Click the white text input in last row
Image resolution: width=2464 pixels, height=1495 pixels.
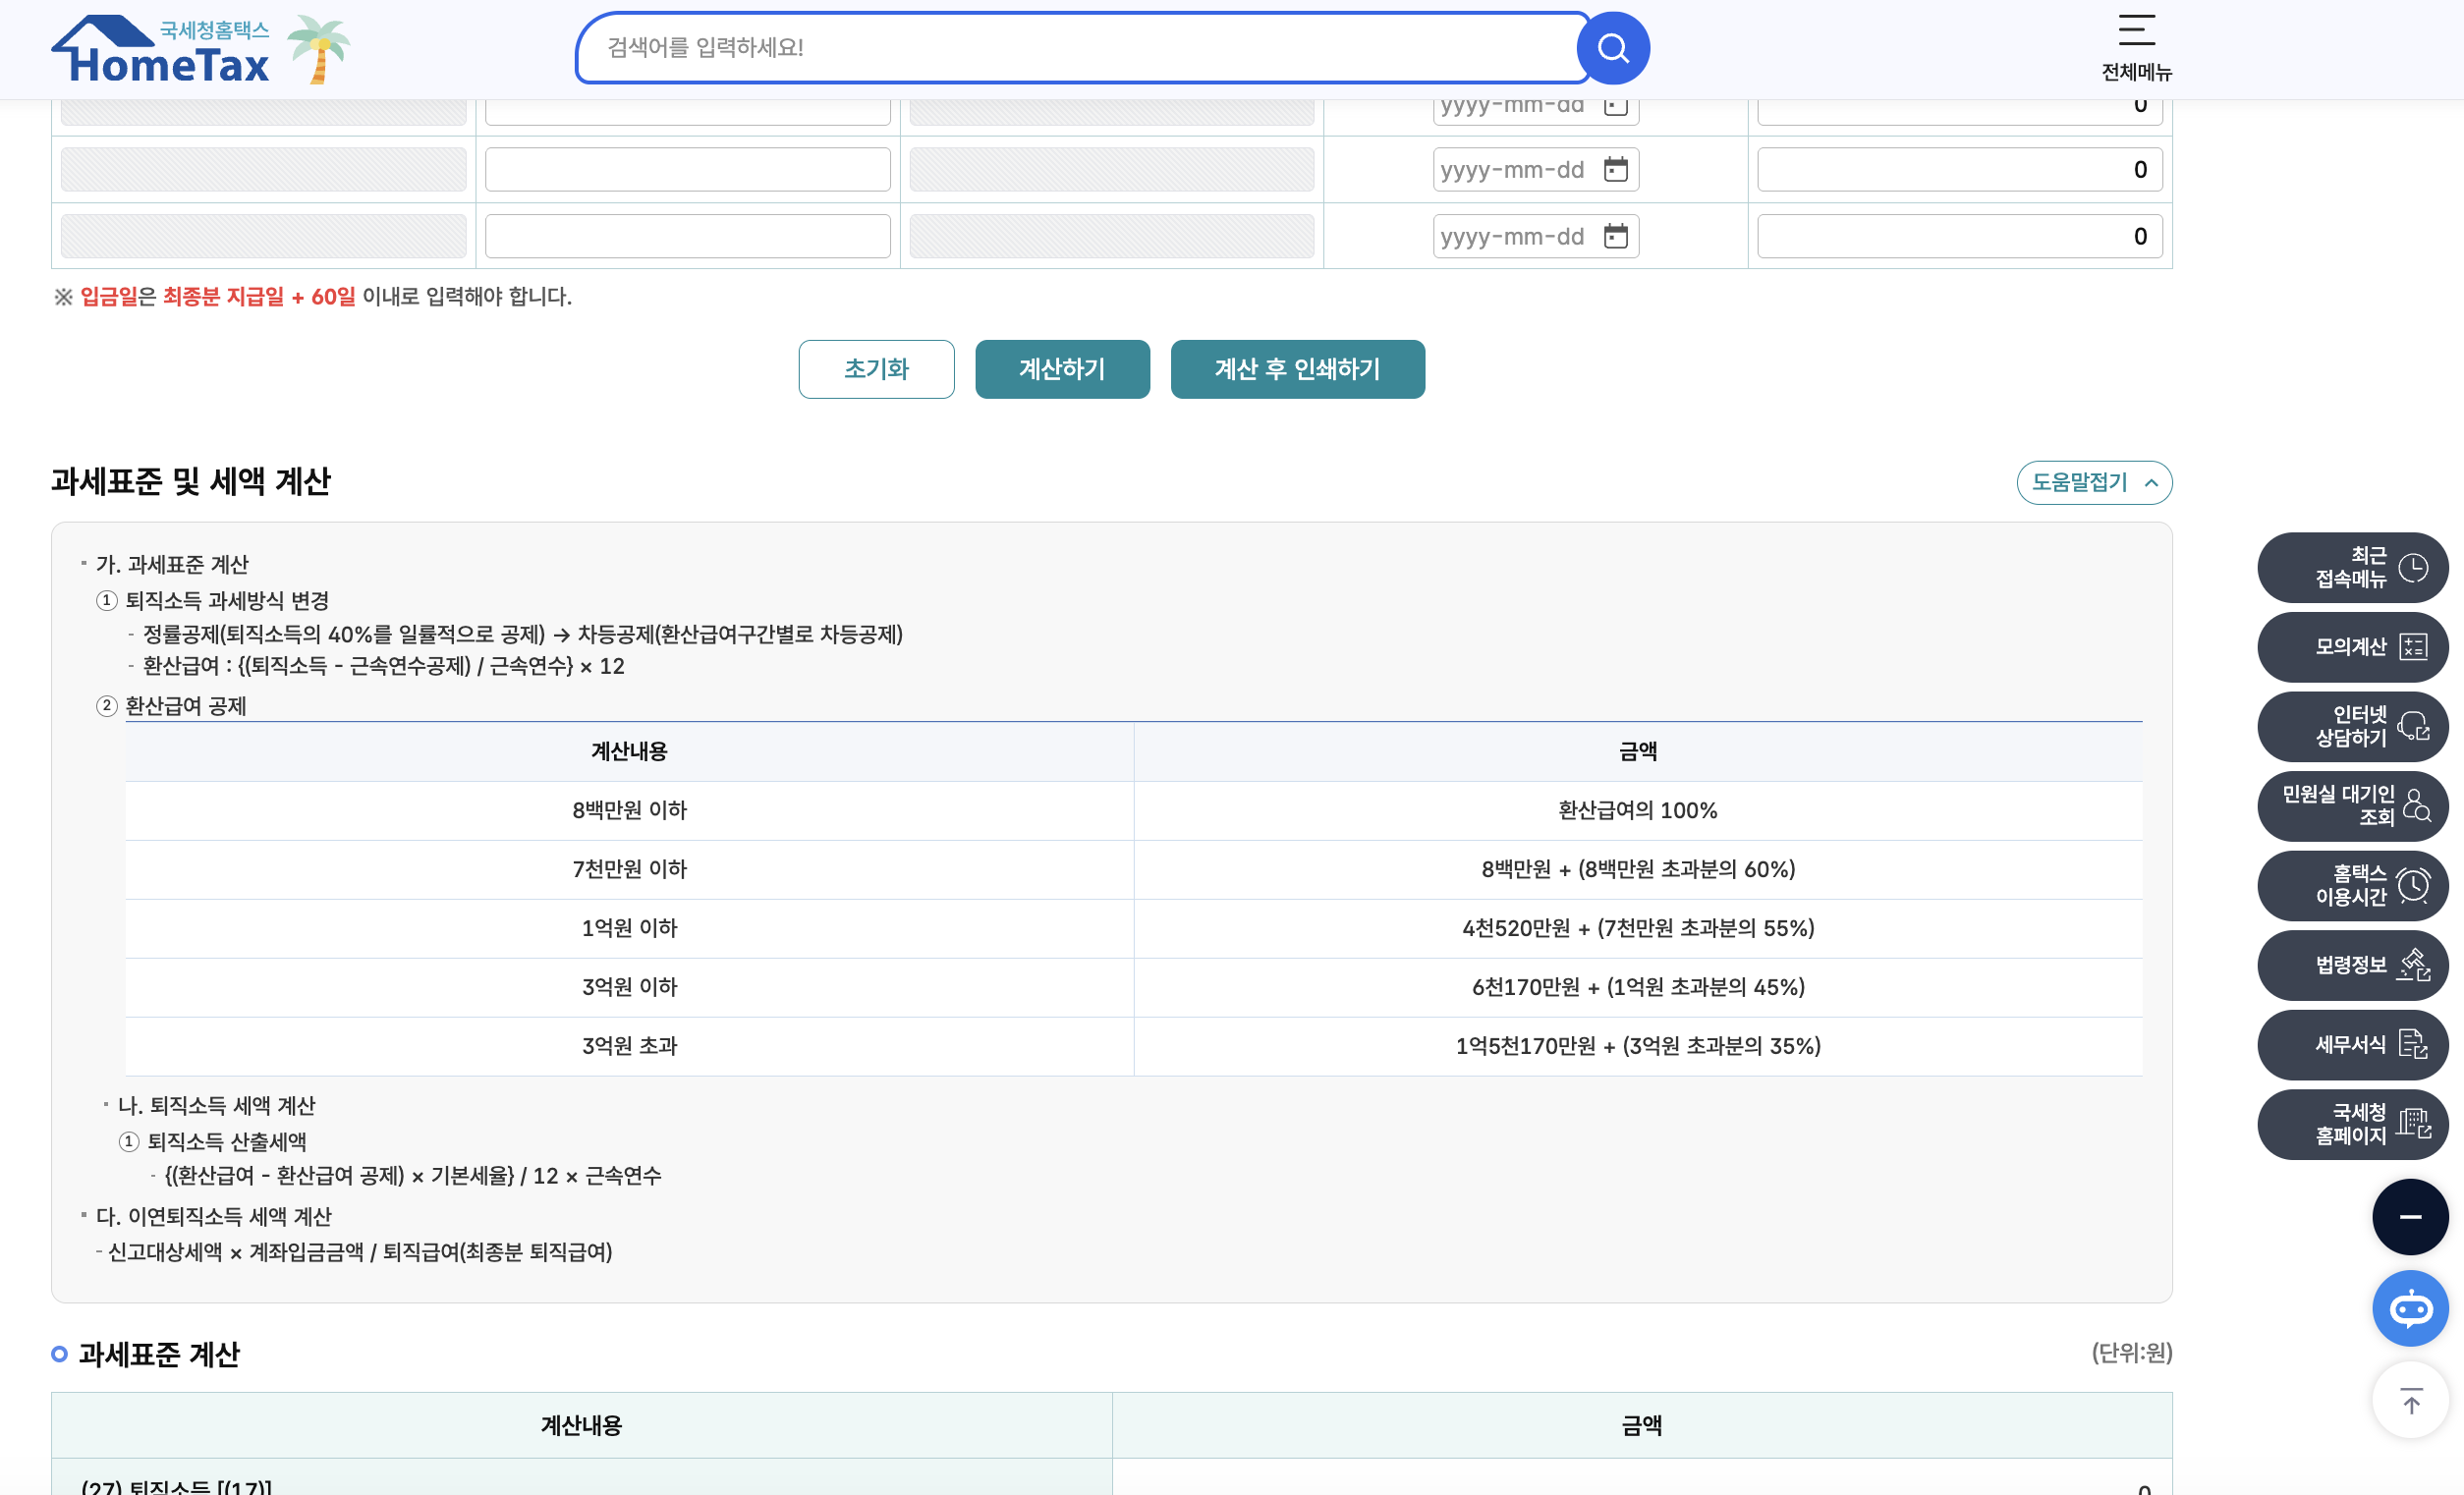pos(687,236)
